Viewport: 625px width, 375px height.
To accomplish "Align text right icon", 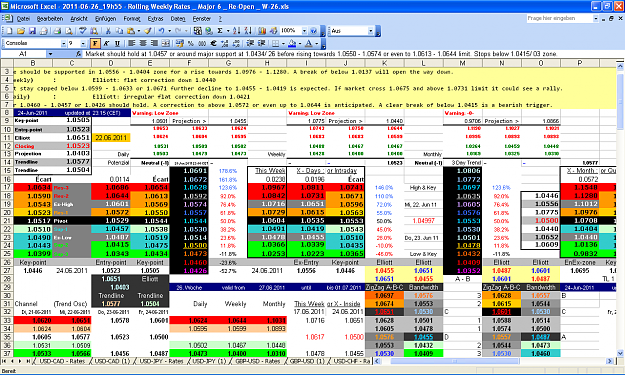I will (154, 43).
